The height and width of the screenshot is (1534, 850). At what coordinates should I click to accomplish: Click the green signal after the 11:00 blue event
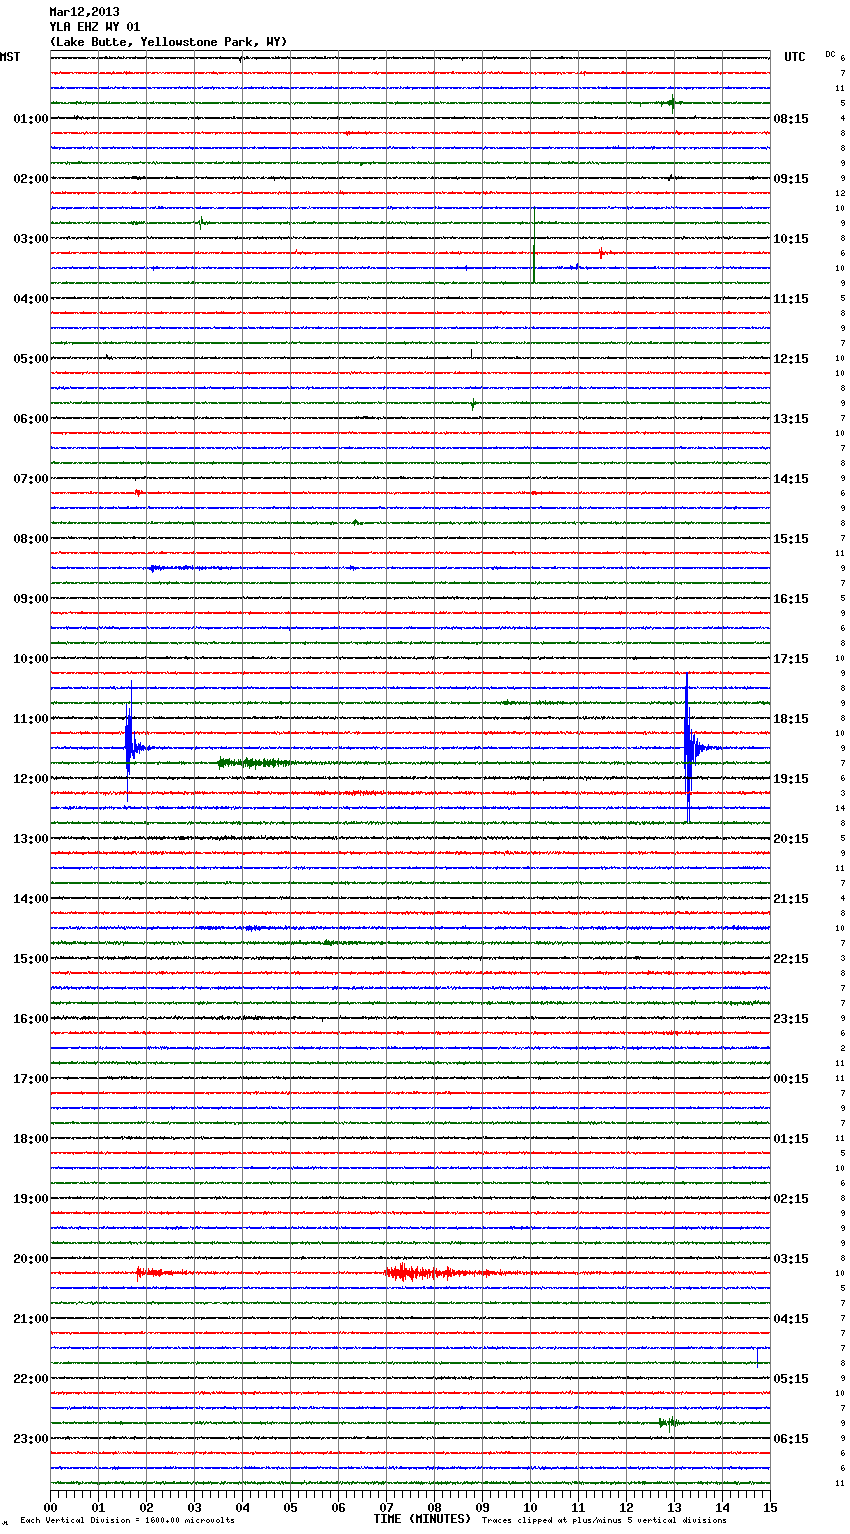click(255, 763)
